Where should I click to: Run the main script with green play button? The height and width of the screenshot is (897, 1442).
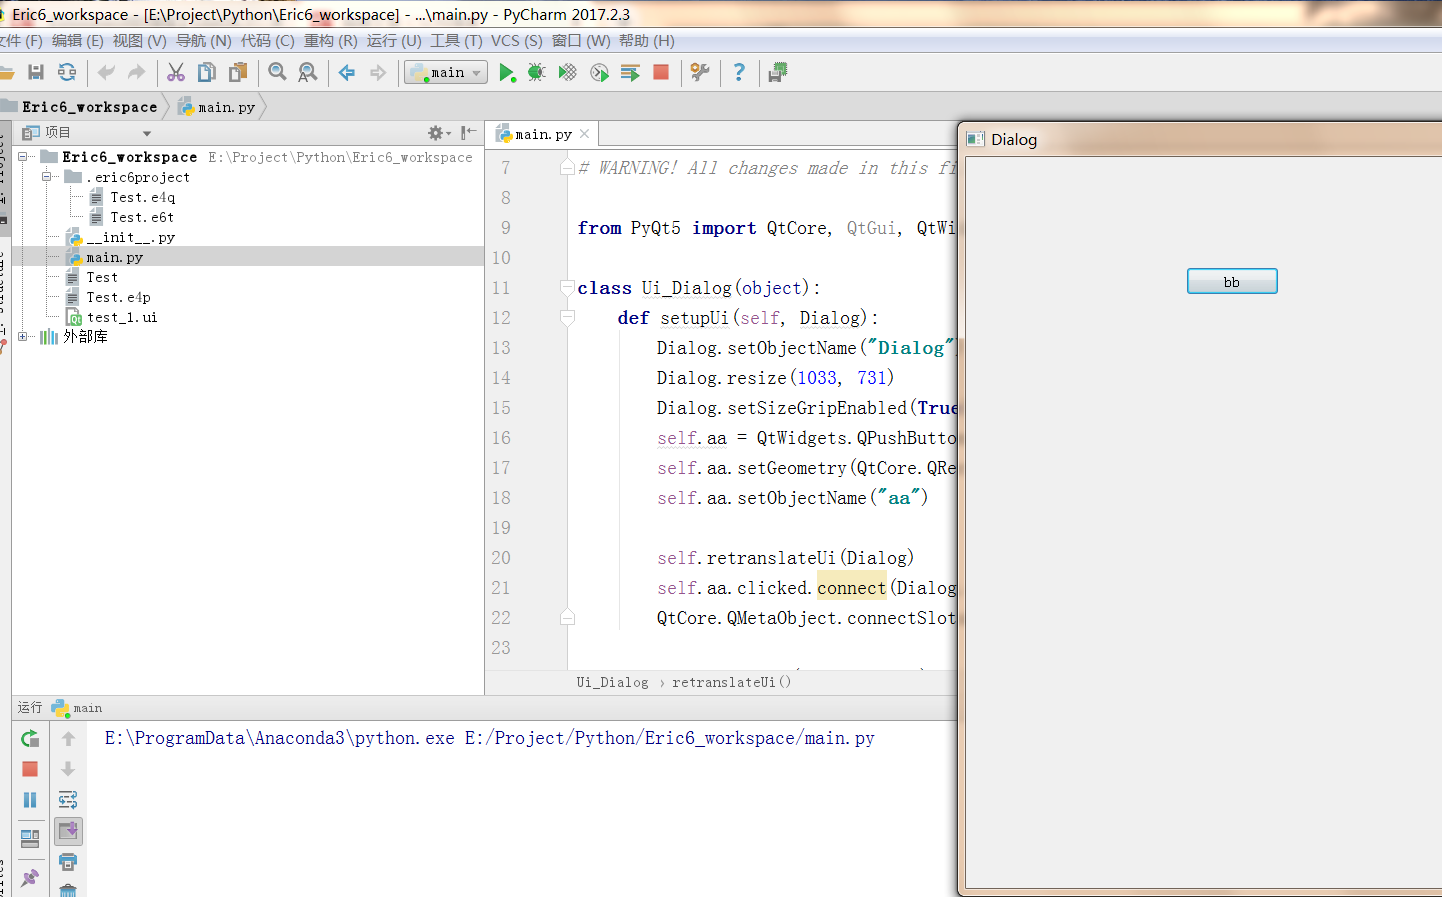tap(507, 72)
